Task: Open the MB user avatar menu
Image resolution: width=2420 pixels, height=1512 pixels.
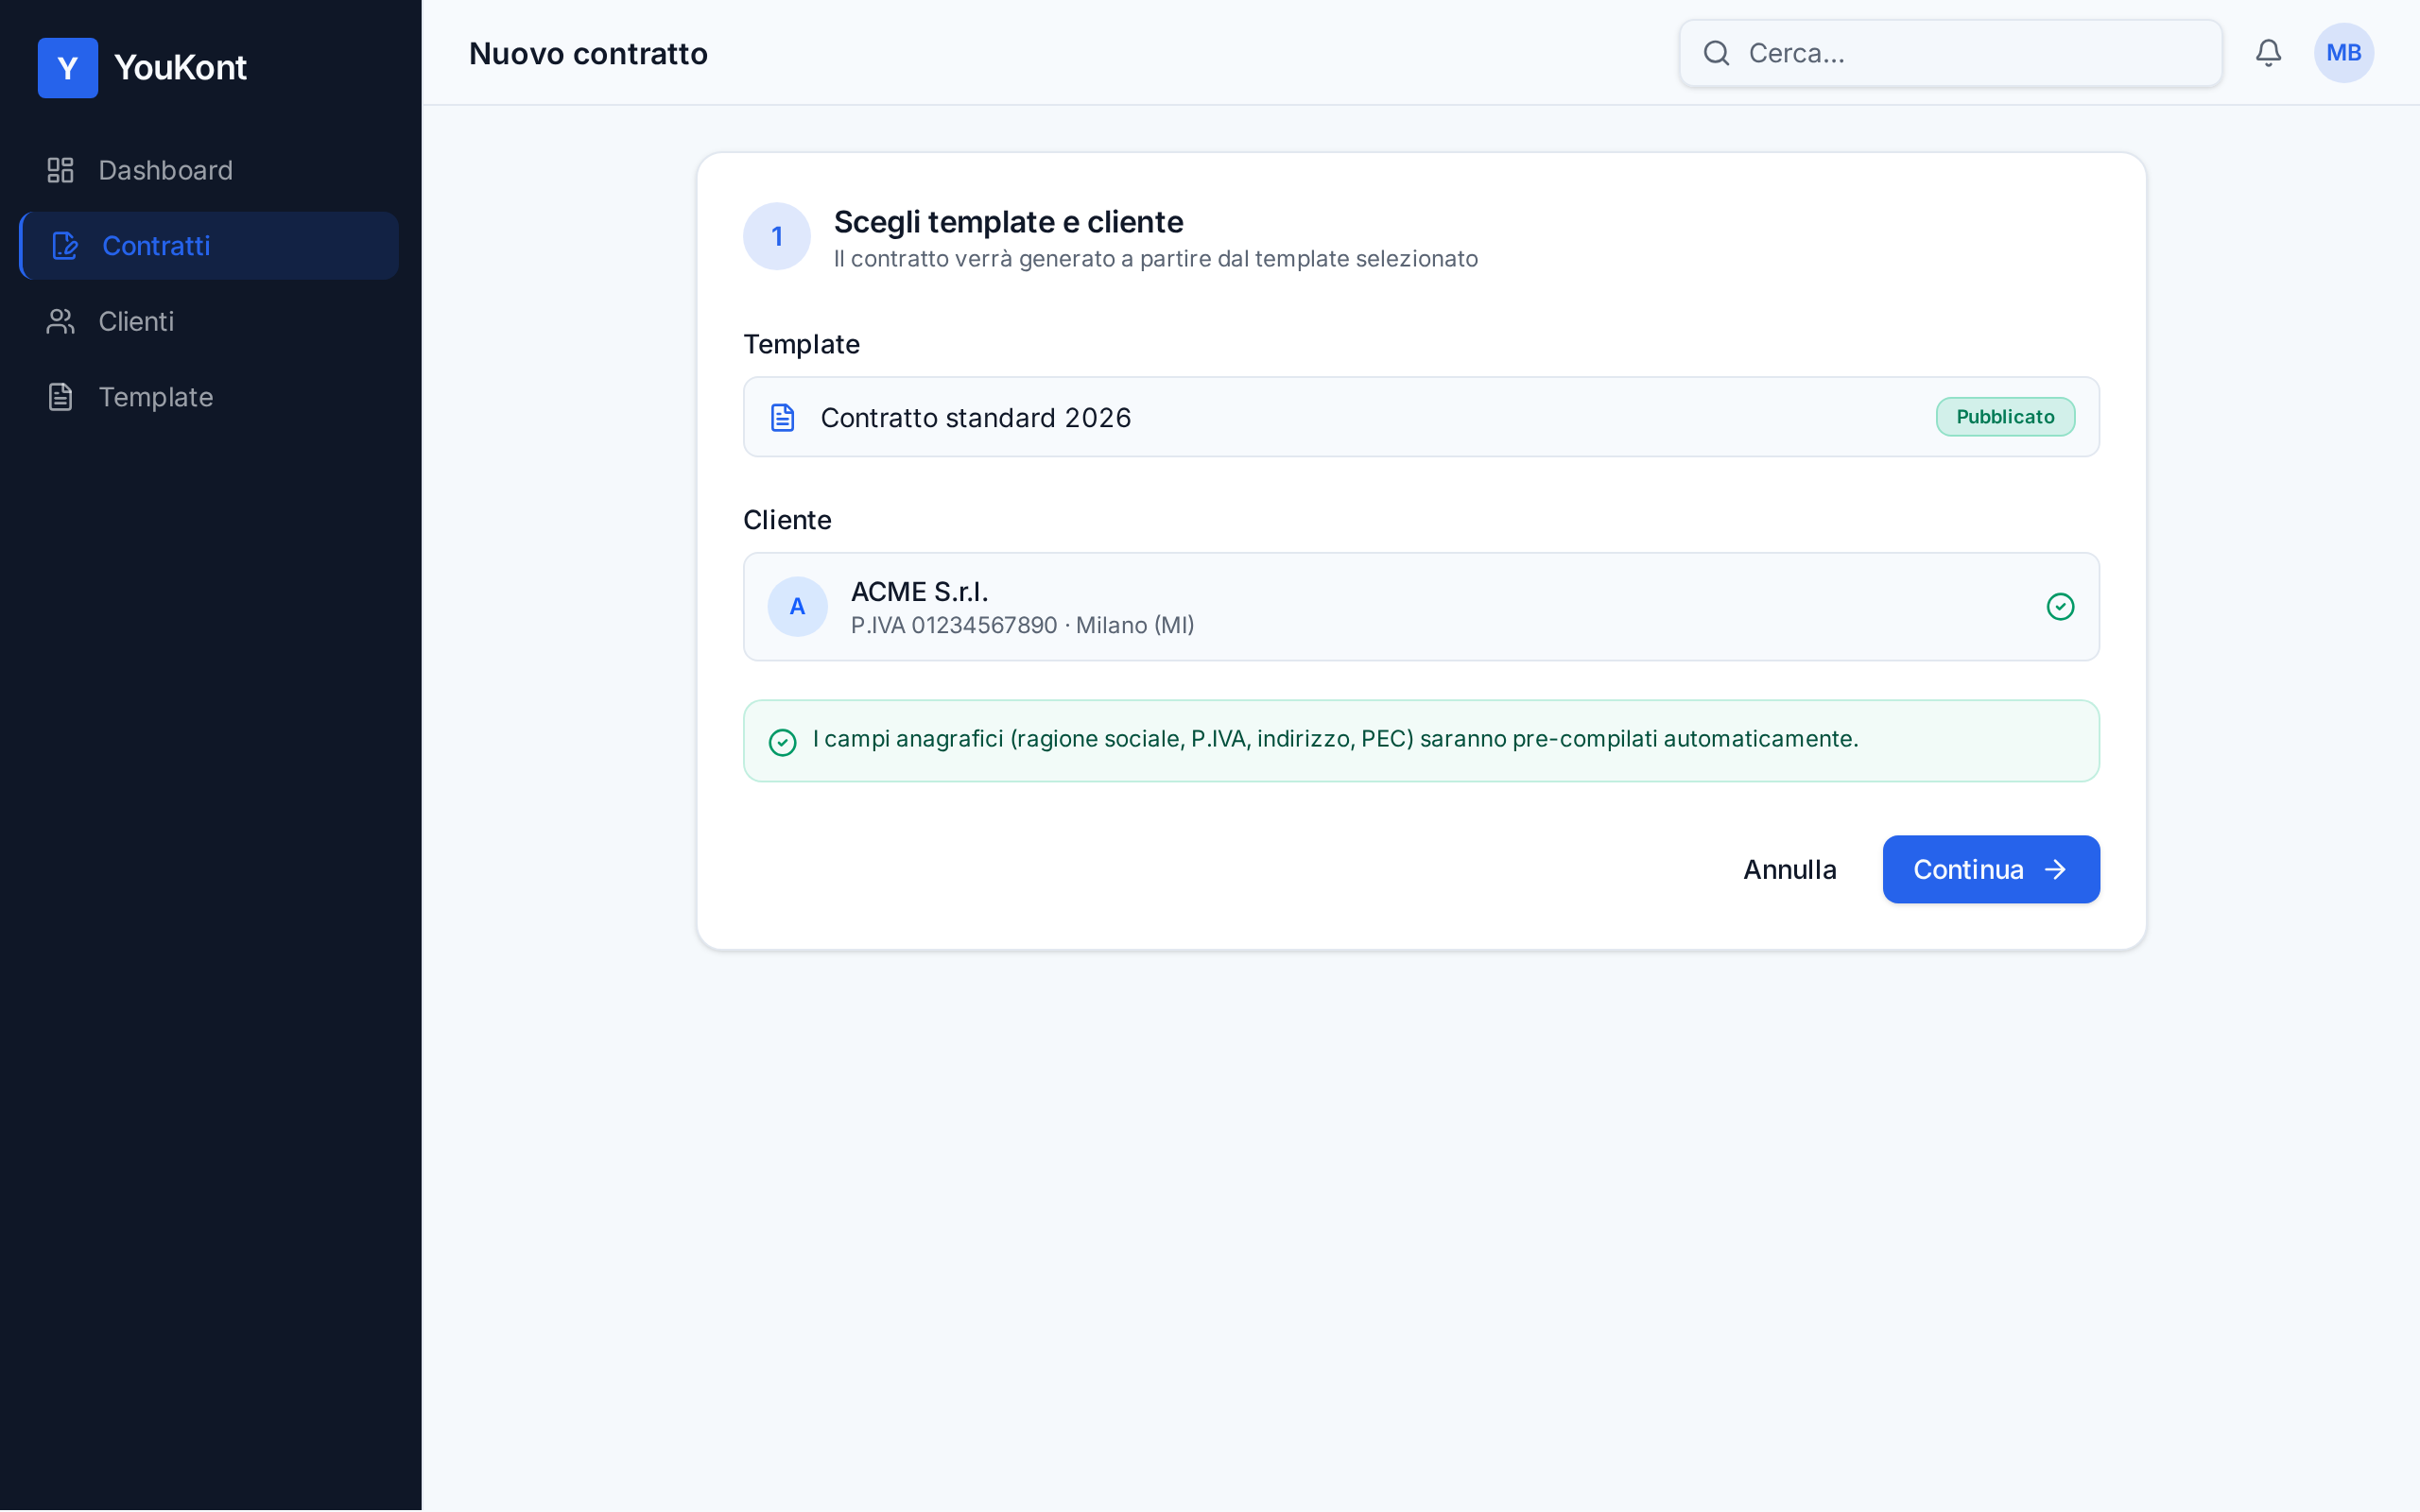Action: coord(2344,53)
